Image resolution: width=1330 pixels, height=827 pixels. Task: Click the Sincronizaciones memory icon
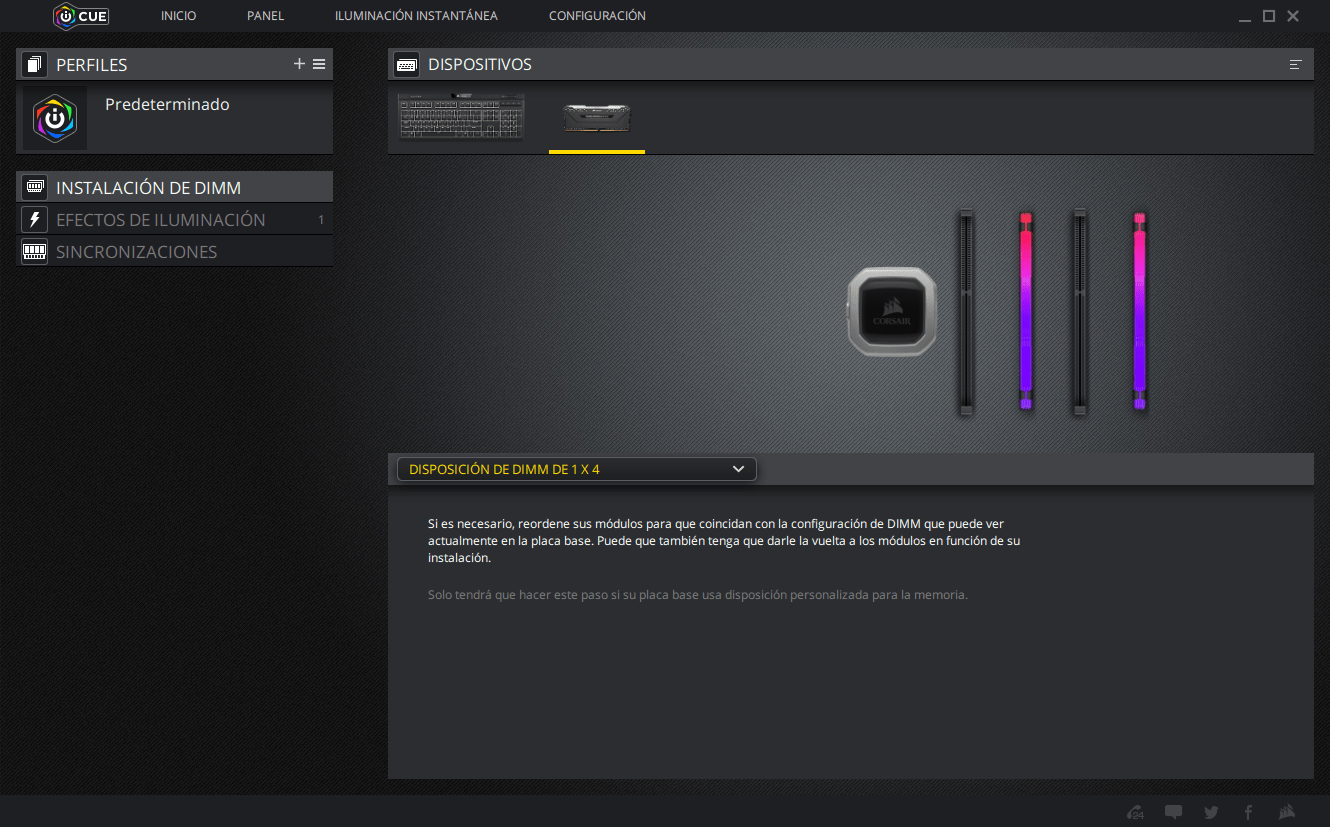coord(35,252)
